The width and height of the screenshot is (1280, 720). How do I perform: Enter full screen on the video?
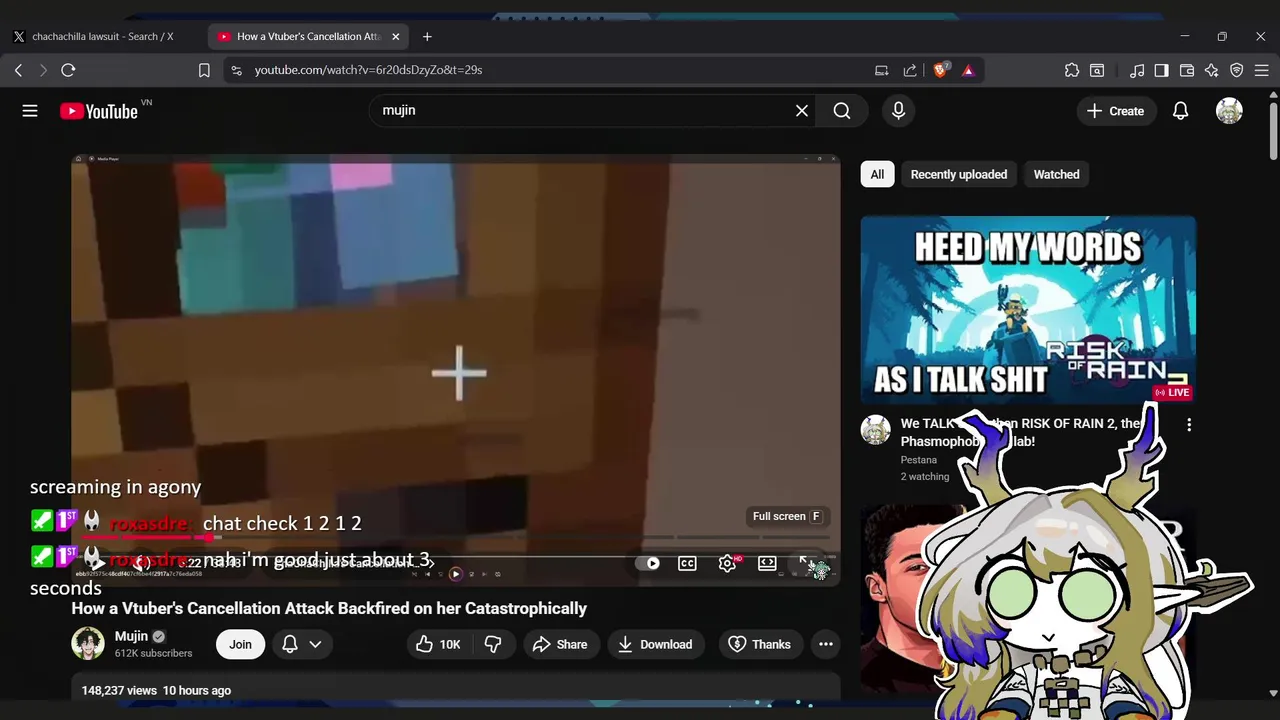[x=808, y=564]
